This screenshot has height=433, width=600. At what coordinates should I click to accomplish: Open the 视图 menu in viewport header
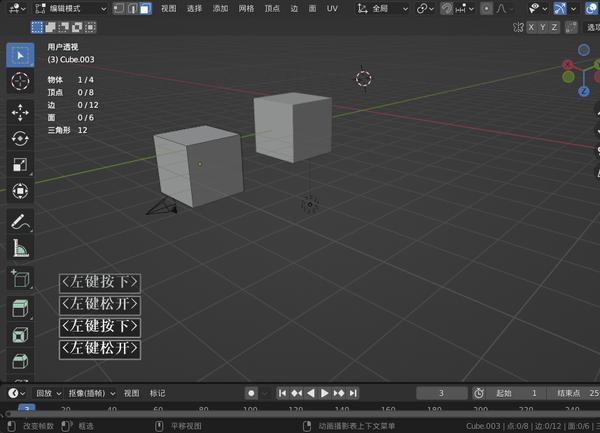coord(168,8)
